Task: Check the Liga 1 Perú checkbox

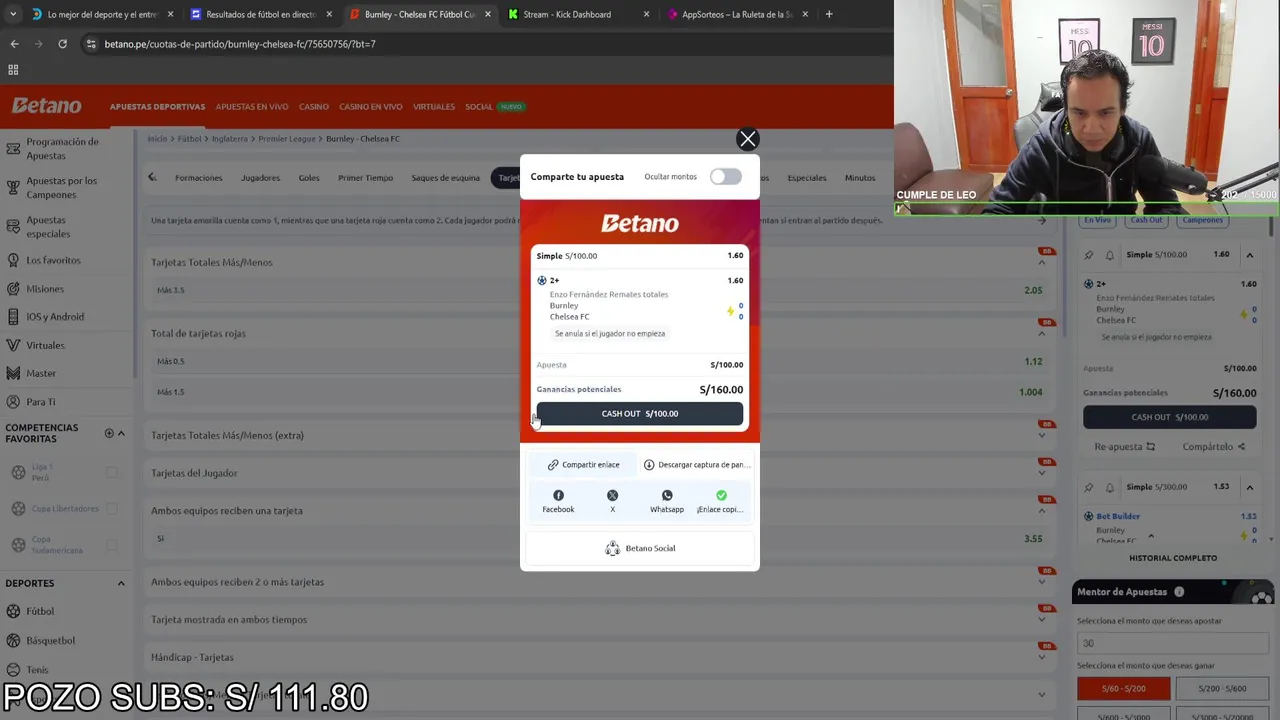Action: coord(112,472)
